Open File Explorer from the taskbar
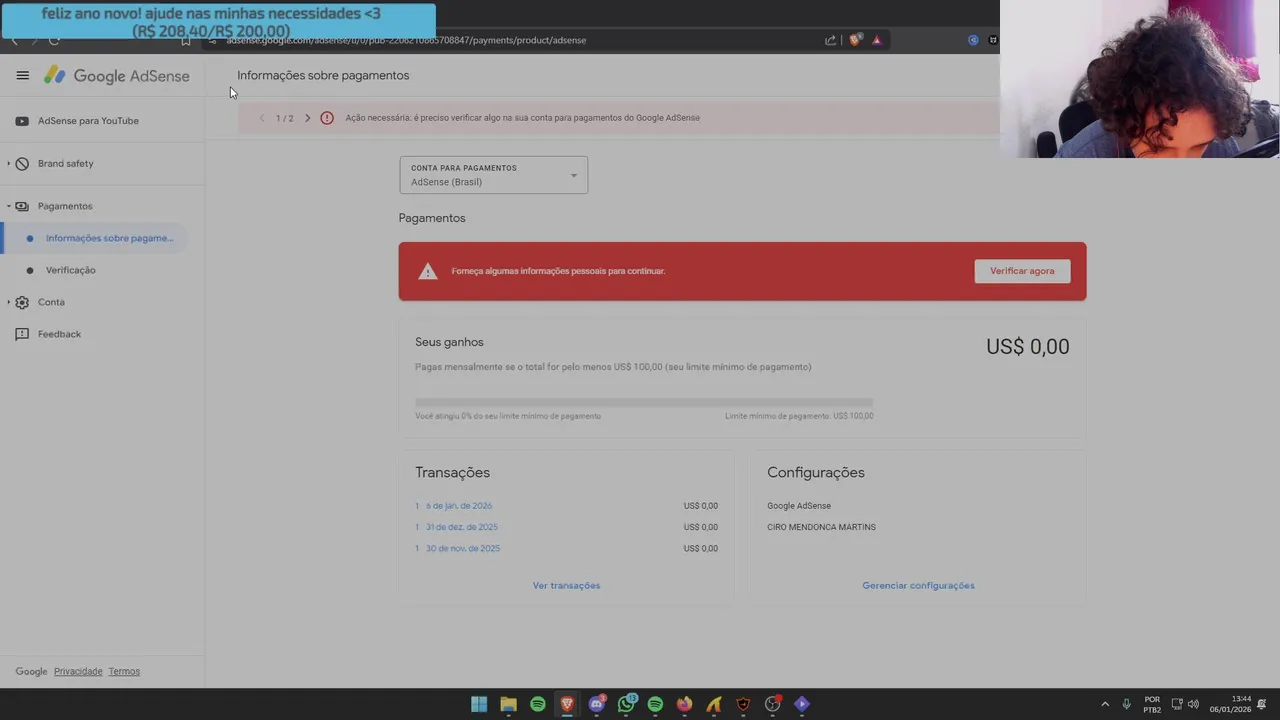Screen dimensions: 1280x720 tap(508, 704)
